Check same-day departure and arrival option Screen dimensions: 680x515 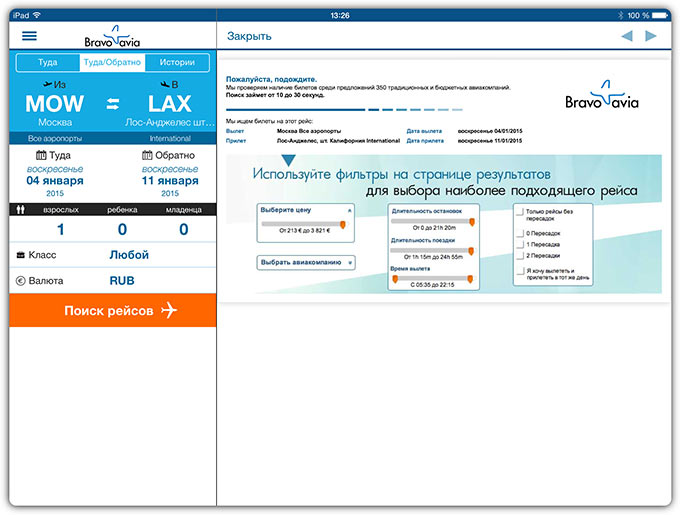(520, 271)
